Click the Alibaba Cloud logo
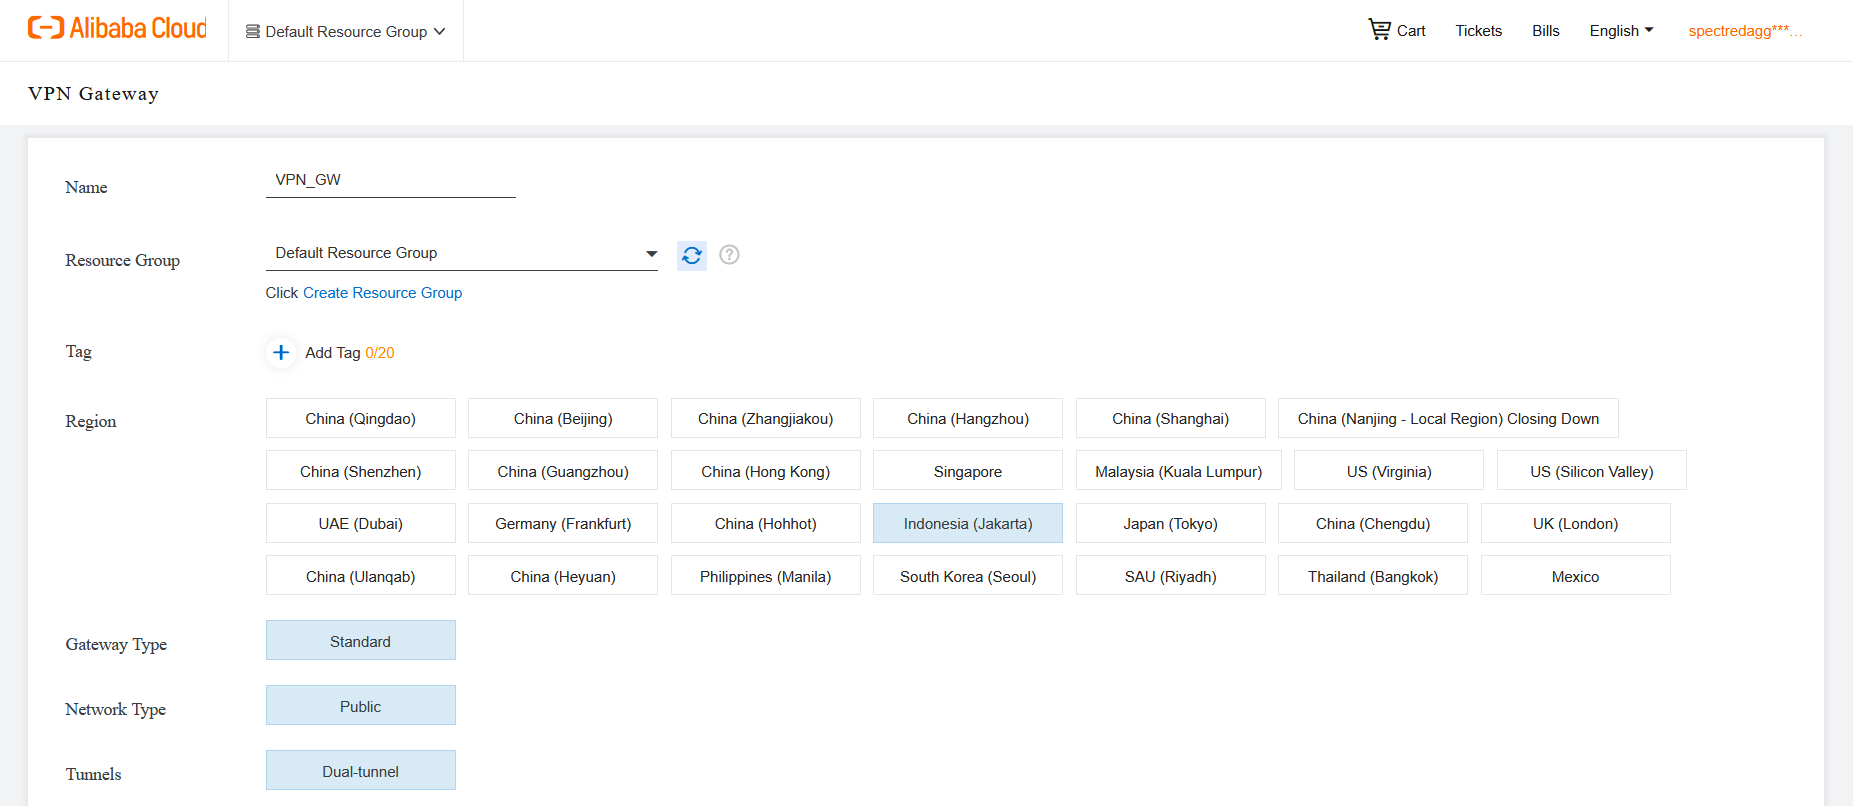 (x=117, y=29)
